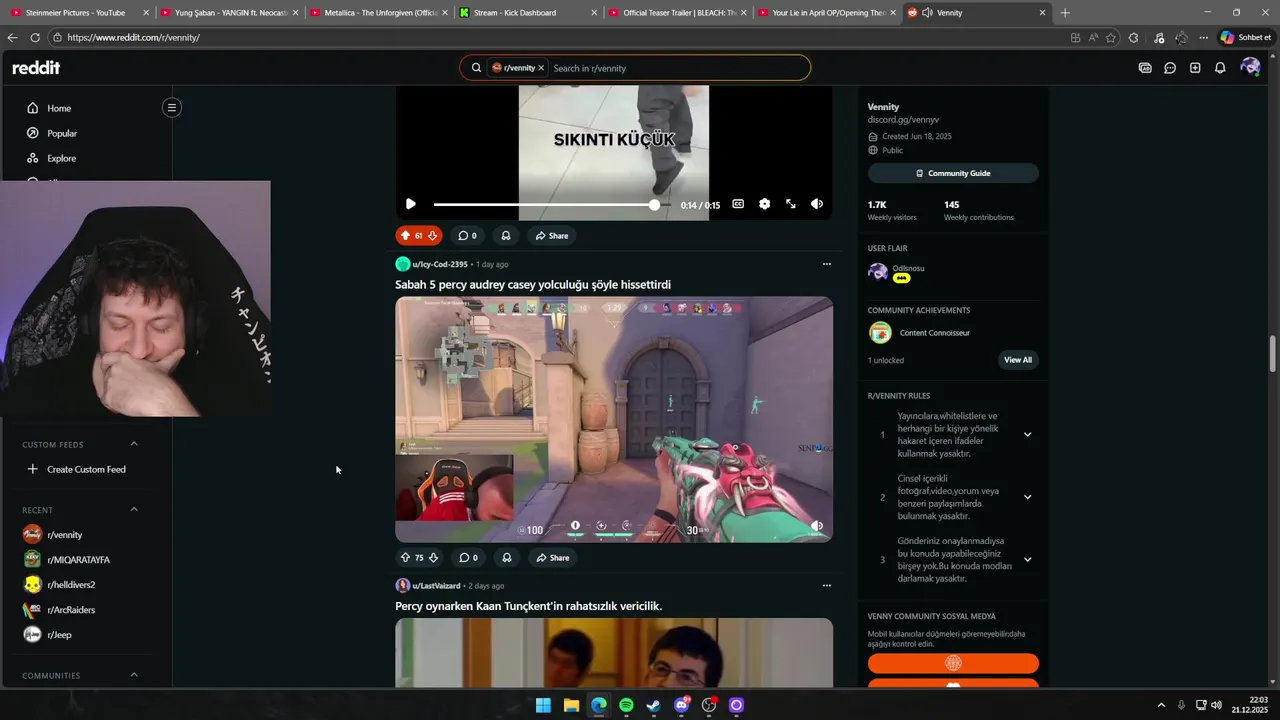Give award on the 61-vote video post
This screenshot has height=720, width=1280.
click(x=506, y=236)
